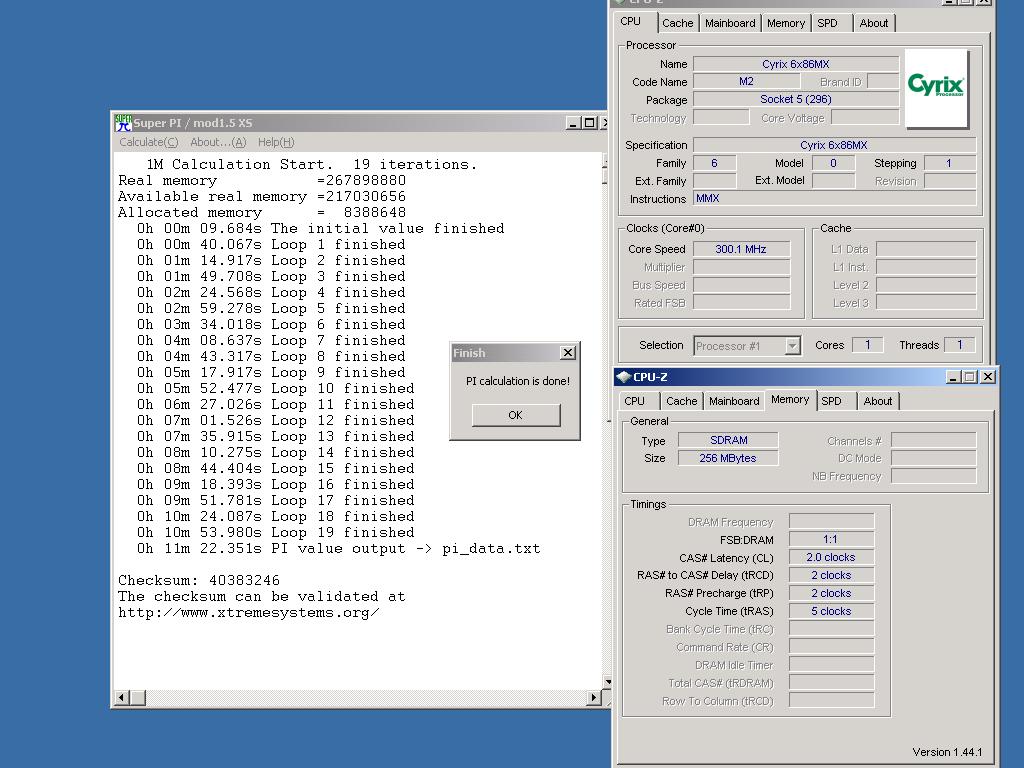The image size is (1024, 768).
Task: Click the memory Size field 256 MBytes
Action: [x=728, y=458]
